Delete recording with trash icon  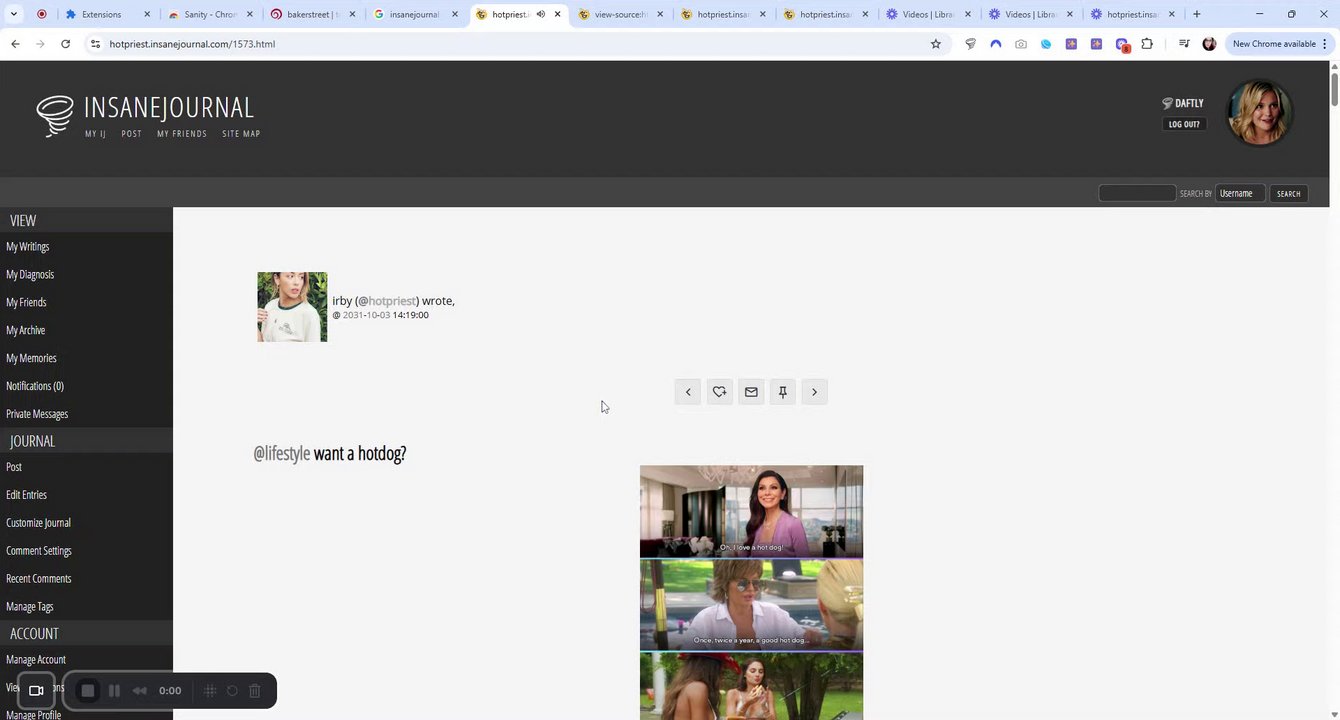pyautogui.click(x=255, y=690)
